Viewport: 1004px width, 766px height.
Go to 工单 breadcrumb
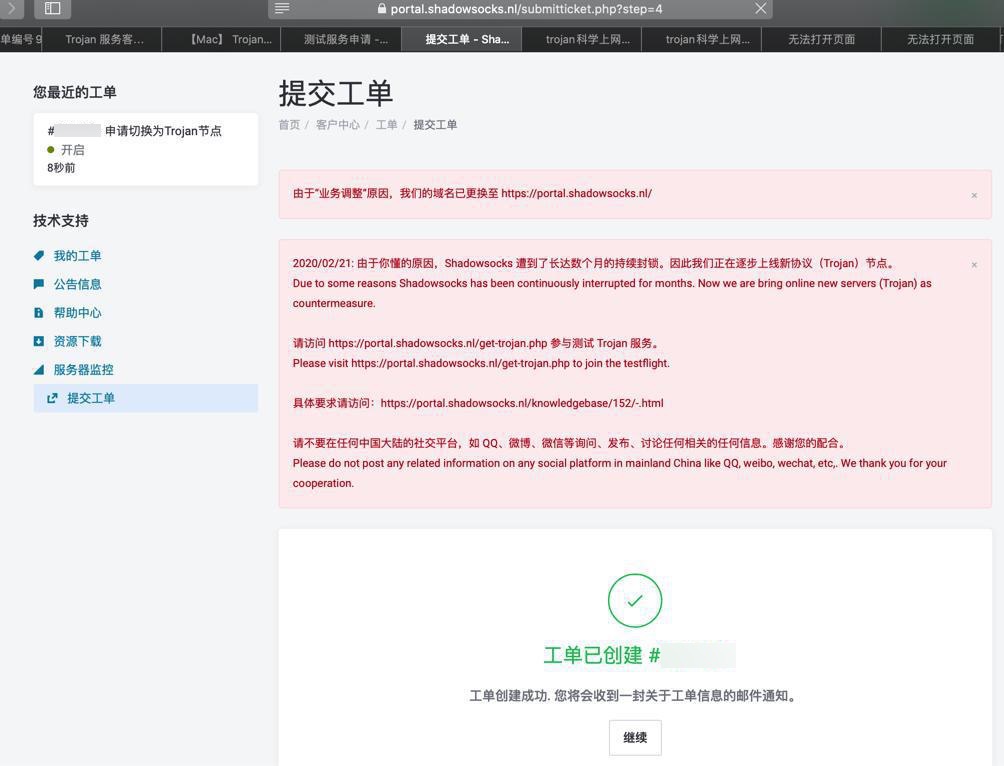coord(386,124)
